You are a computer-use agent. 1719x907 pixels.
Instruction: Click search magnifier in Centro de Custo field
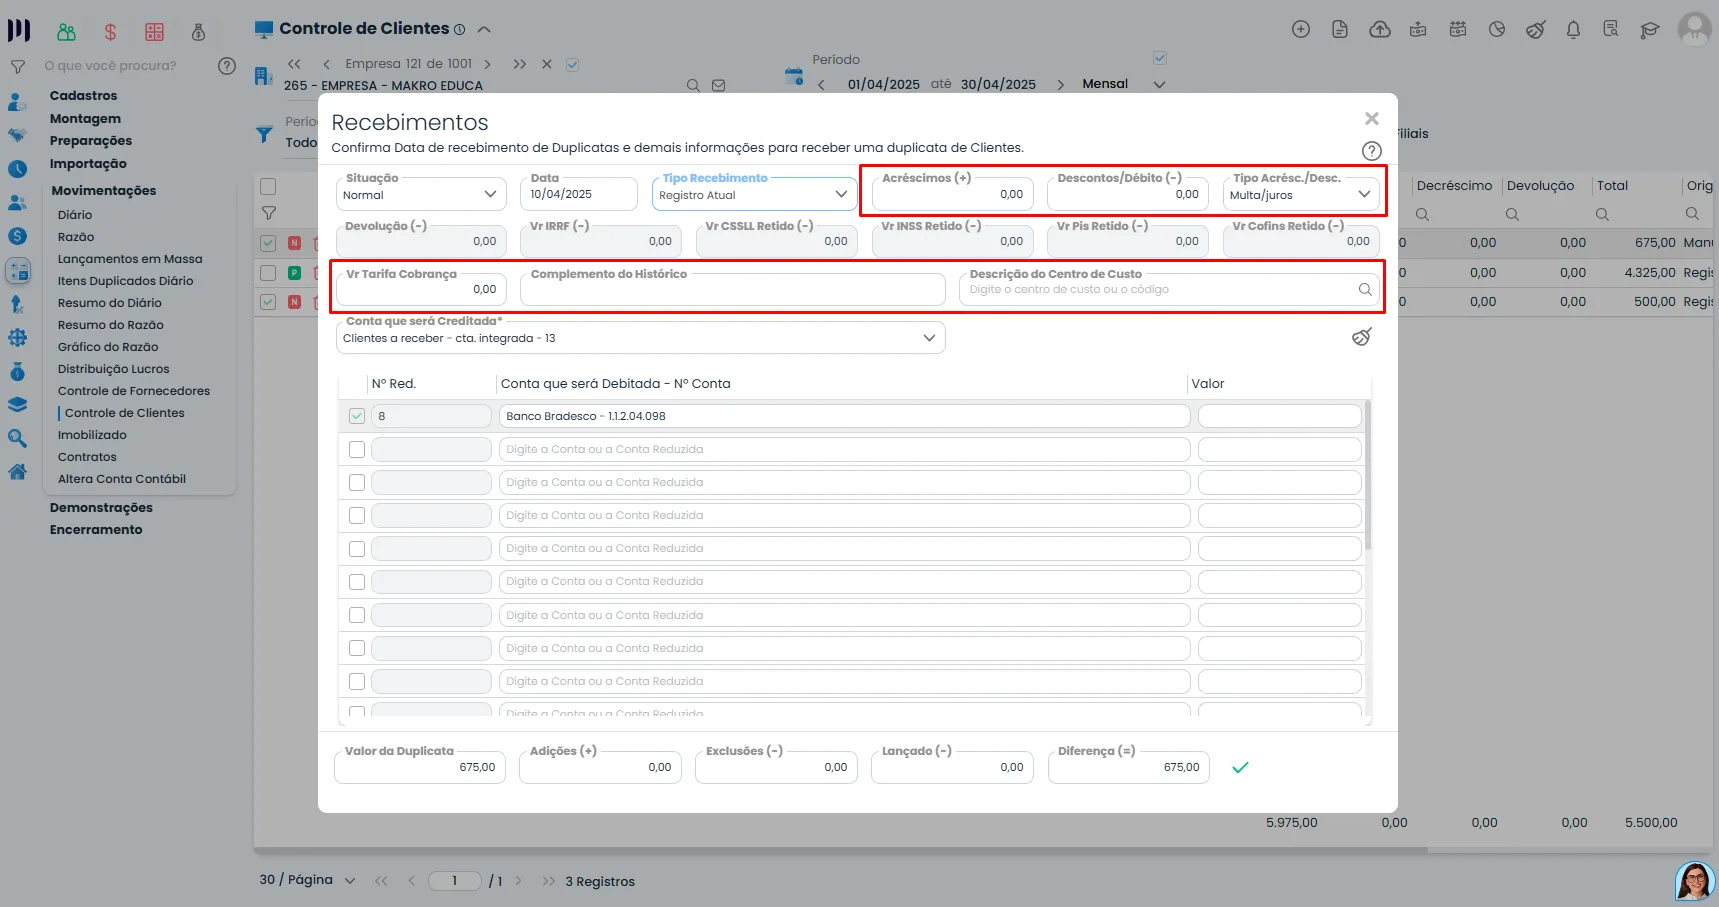1364,290
